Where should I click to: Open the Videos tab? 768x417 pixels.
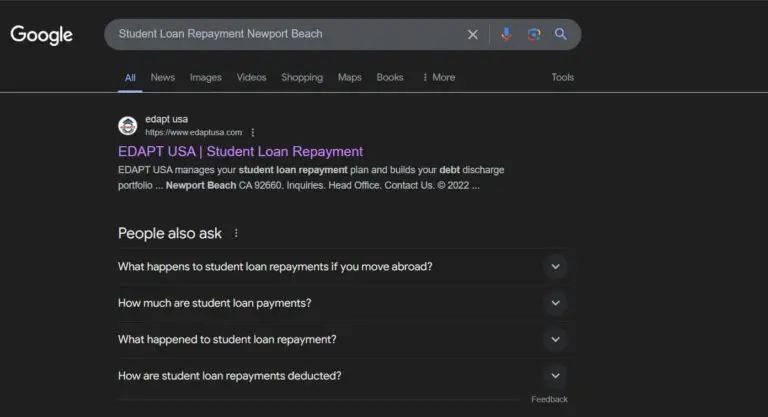pos(251,77)
